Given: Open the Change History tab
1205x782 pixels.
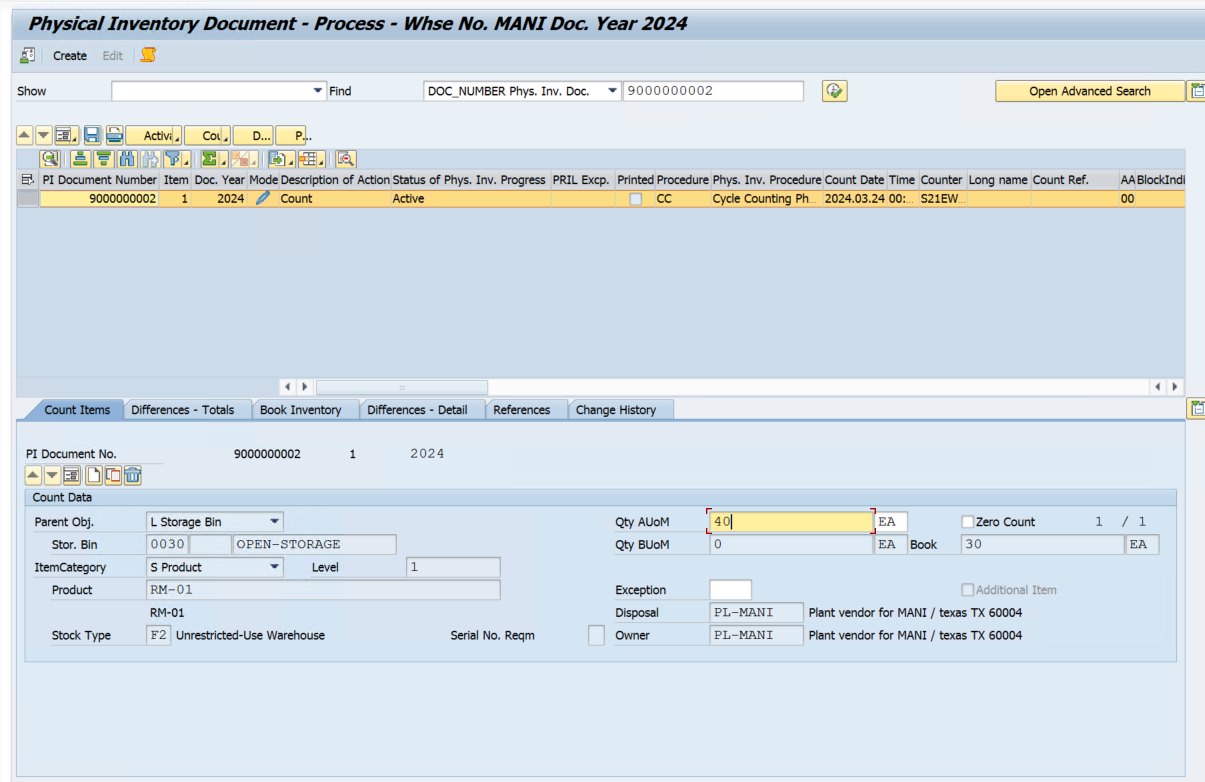Looking at the screenshot, I should tap(616, 410).
